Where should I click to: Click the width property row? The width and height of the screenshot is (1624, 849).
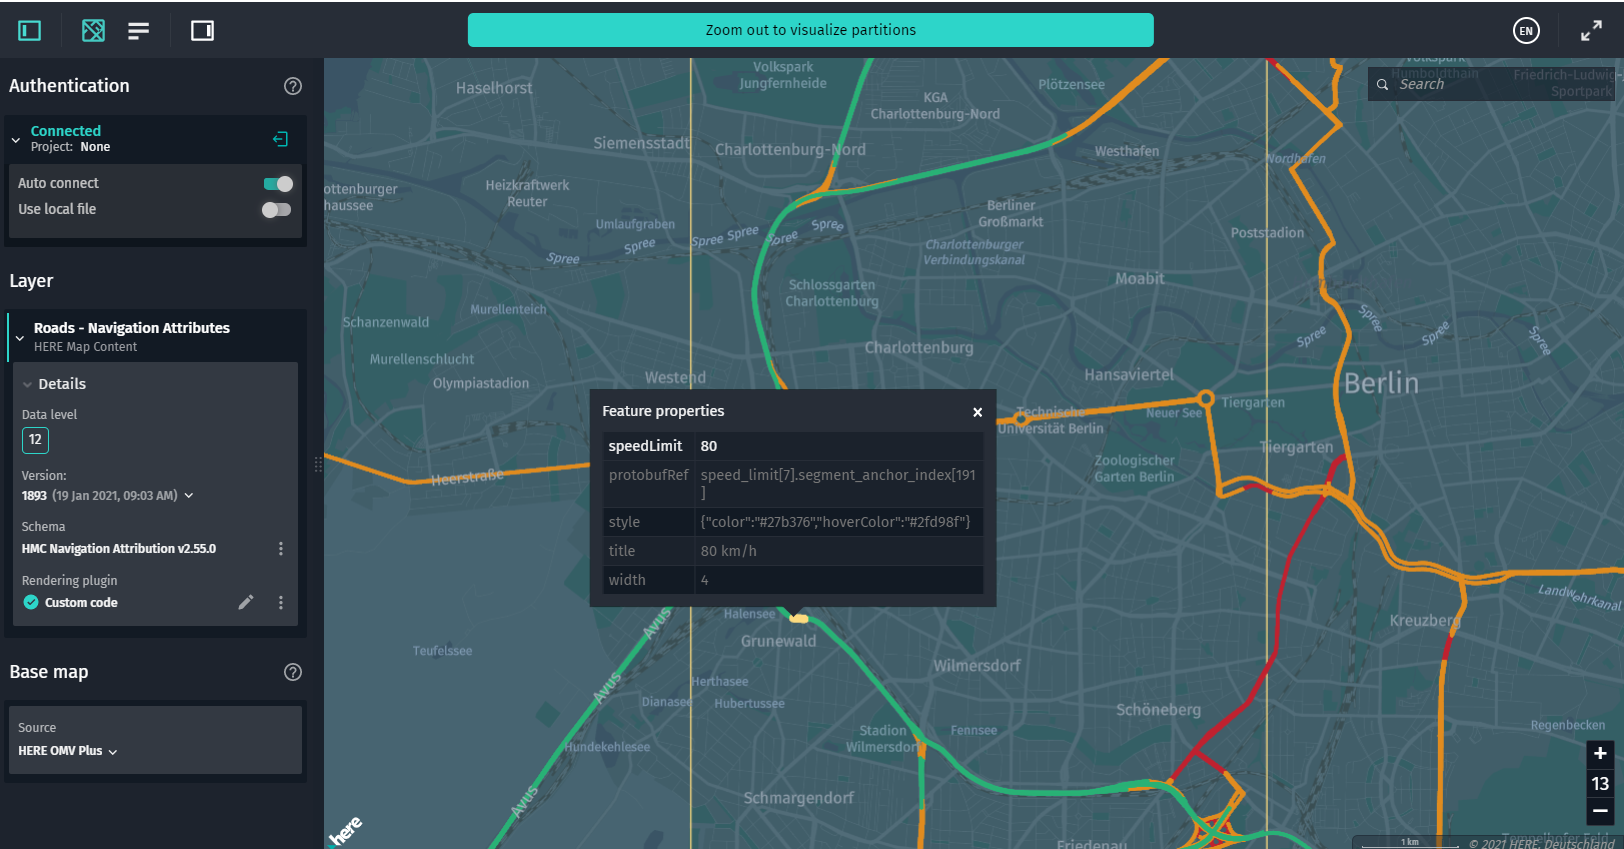point(793,580)
